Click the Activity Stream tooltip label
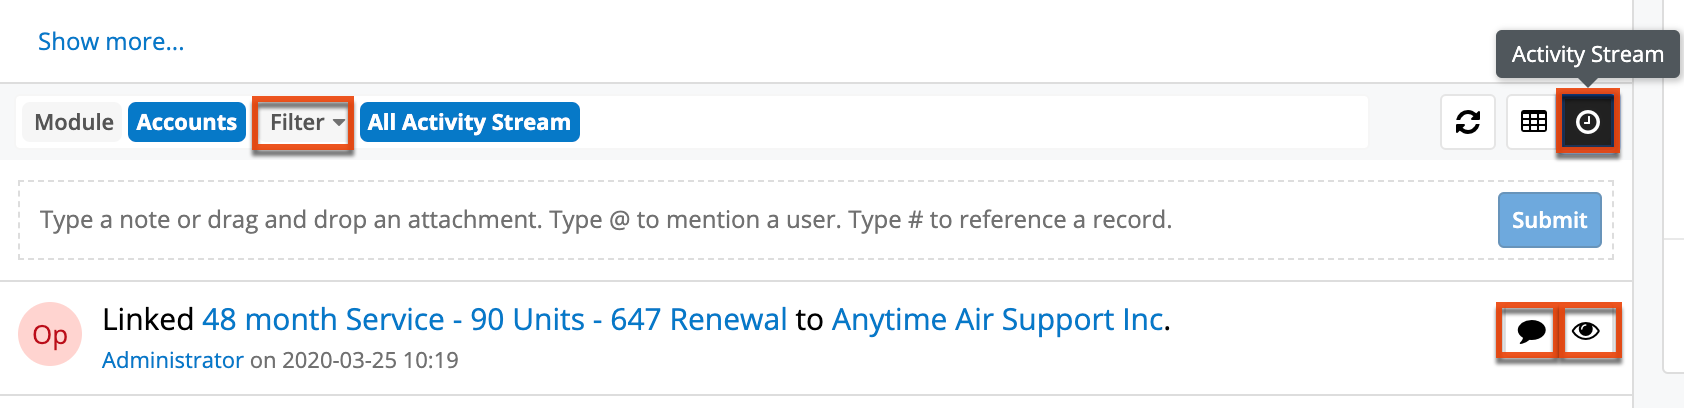The image size is (1684, 408). 1587,55
